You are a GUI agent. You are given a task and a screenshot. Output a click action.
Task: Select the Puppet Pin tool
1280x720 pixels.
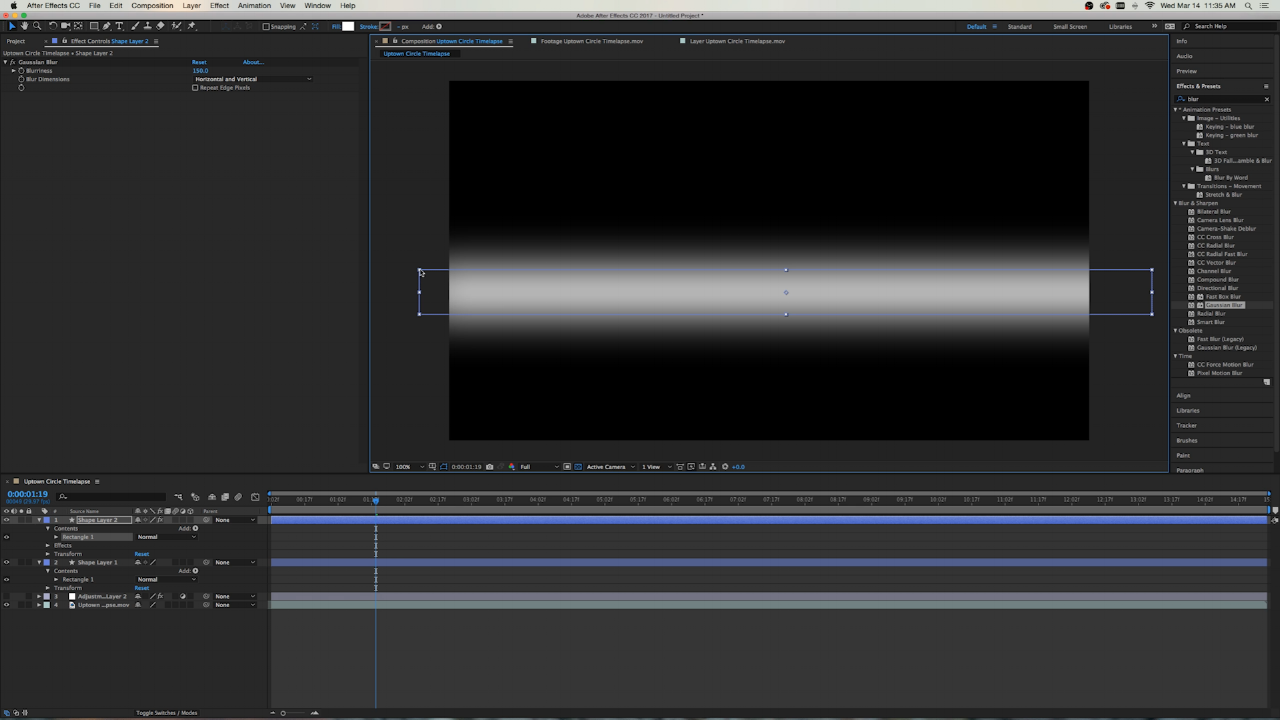click(x=191, y=26)
